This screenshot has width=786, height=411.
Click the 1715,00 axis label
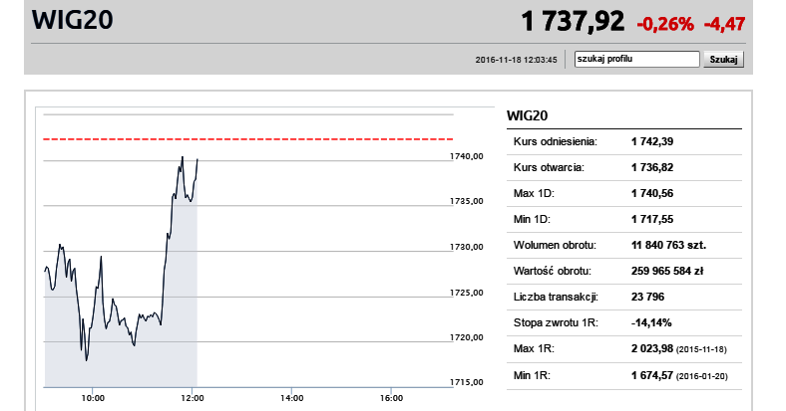pyautogui.click(x=467, y=382)
